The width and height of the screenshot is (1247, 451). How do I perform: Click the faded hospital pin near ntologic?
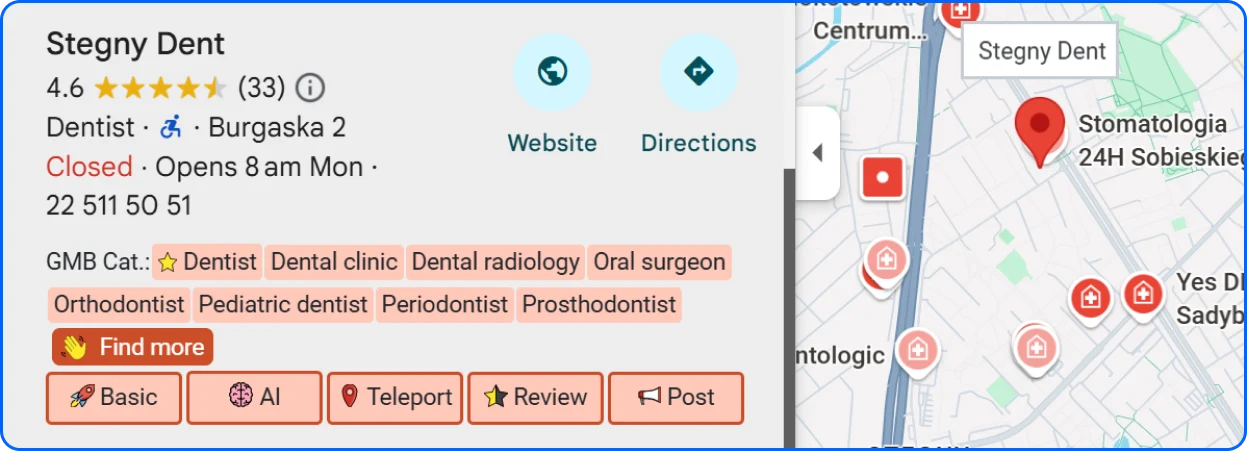[x=916, y=349]
